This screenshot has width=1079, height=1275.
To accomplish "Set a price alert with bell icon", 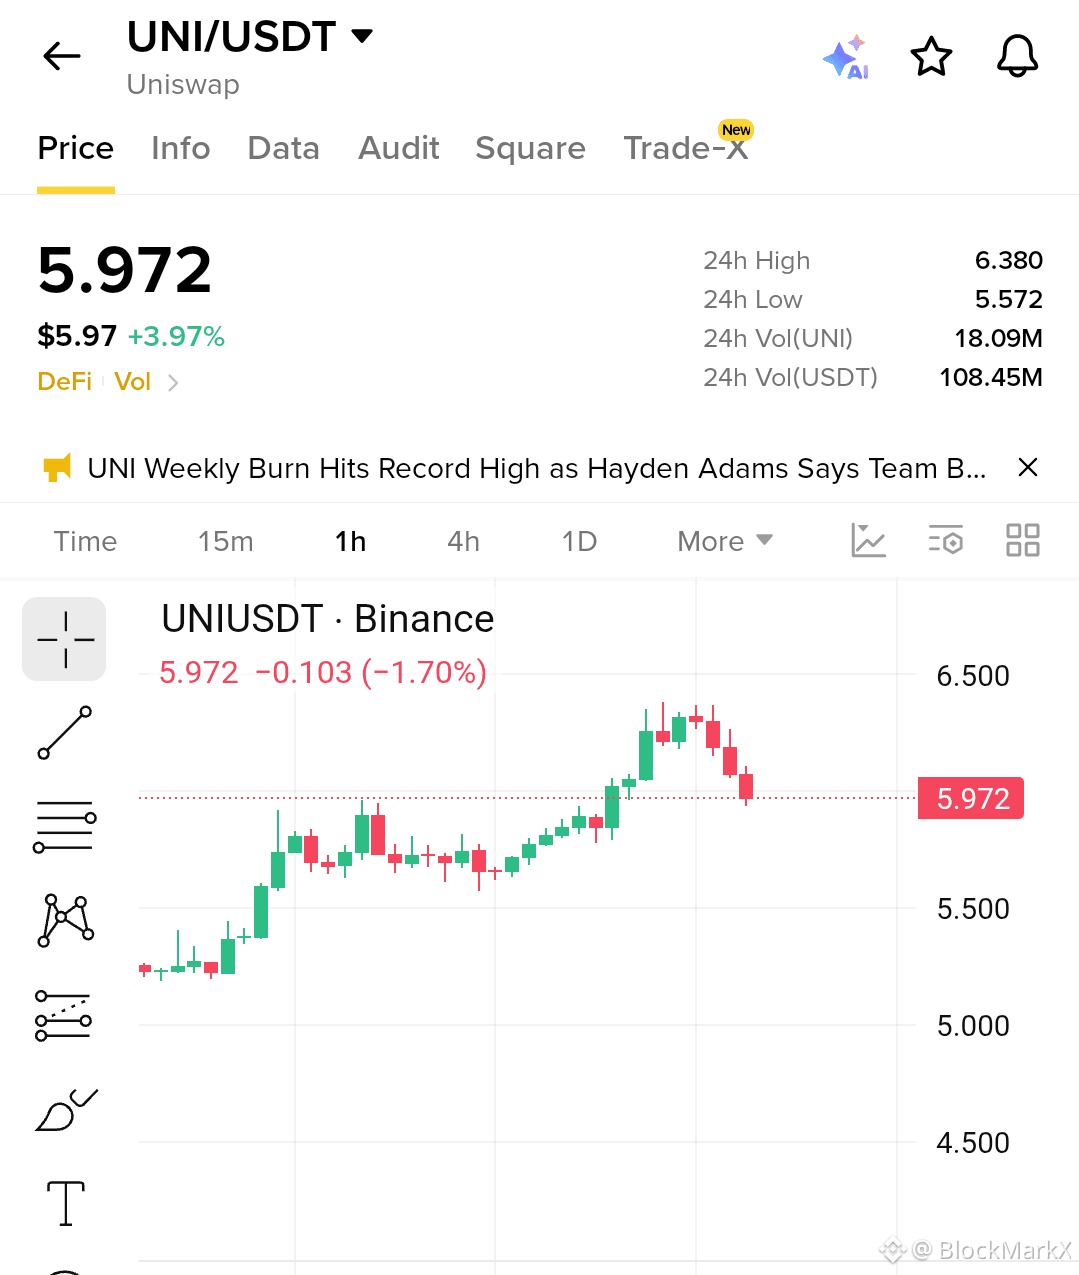I will 1018,57.
